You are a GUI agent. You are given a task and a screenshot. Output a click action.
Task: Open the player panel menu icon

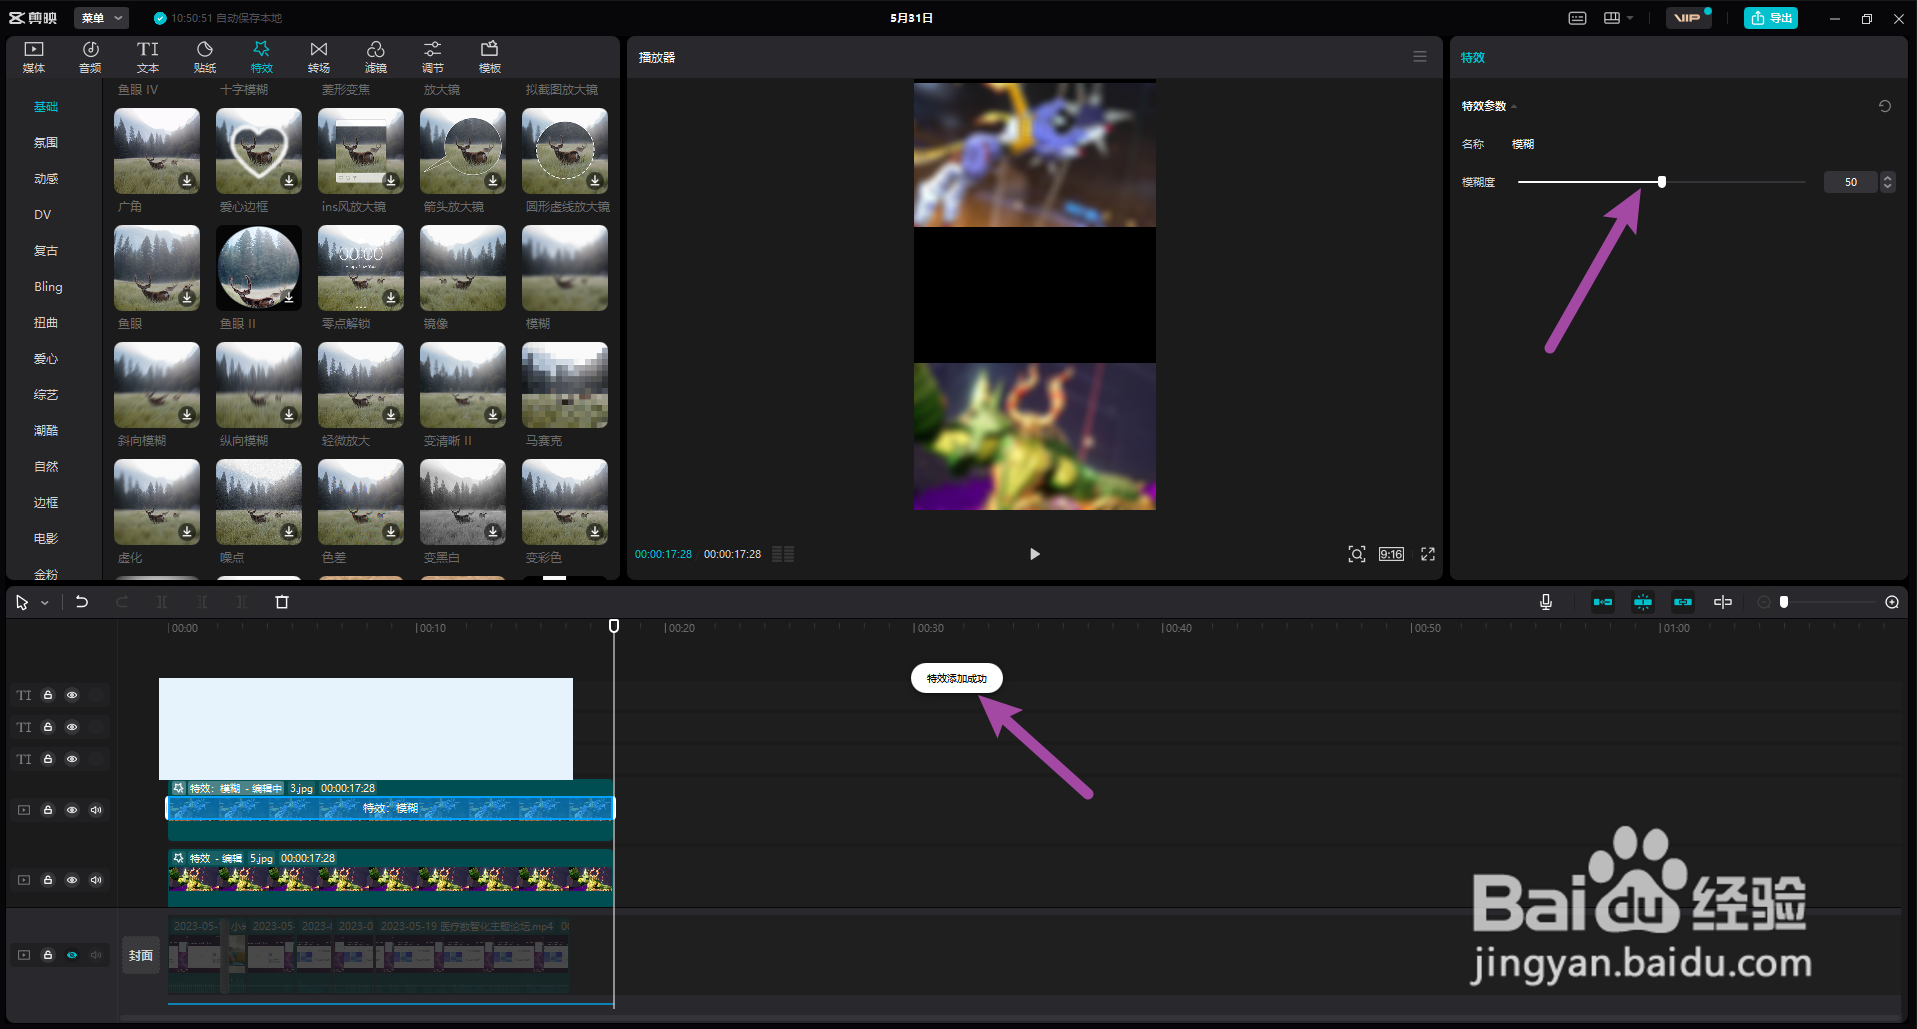1420,57
